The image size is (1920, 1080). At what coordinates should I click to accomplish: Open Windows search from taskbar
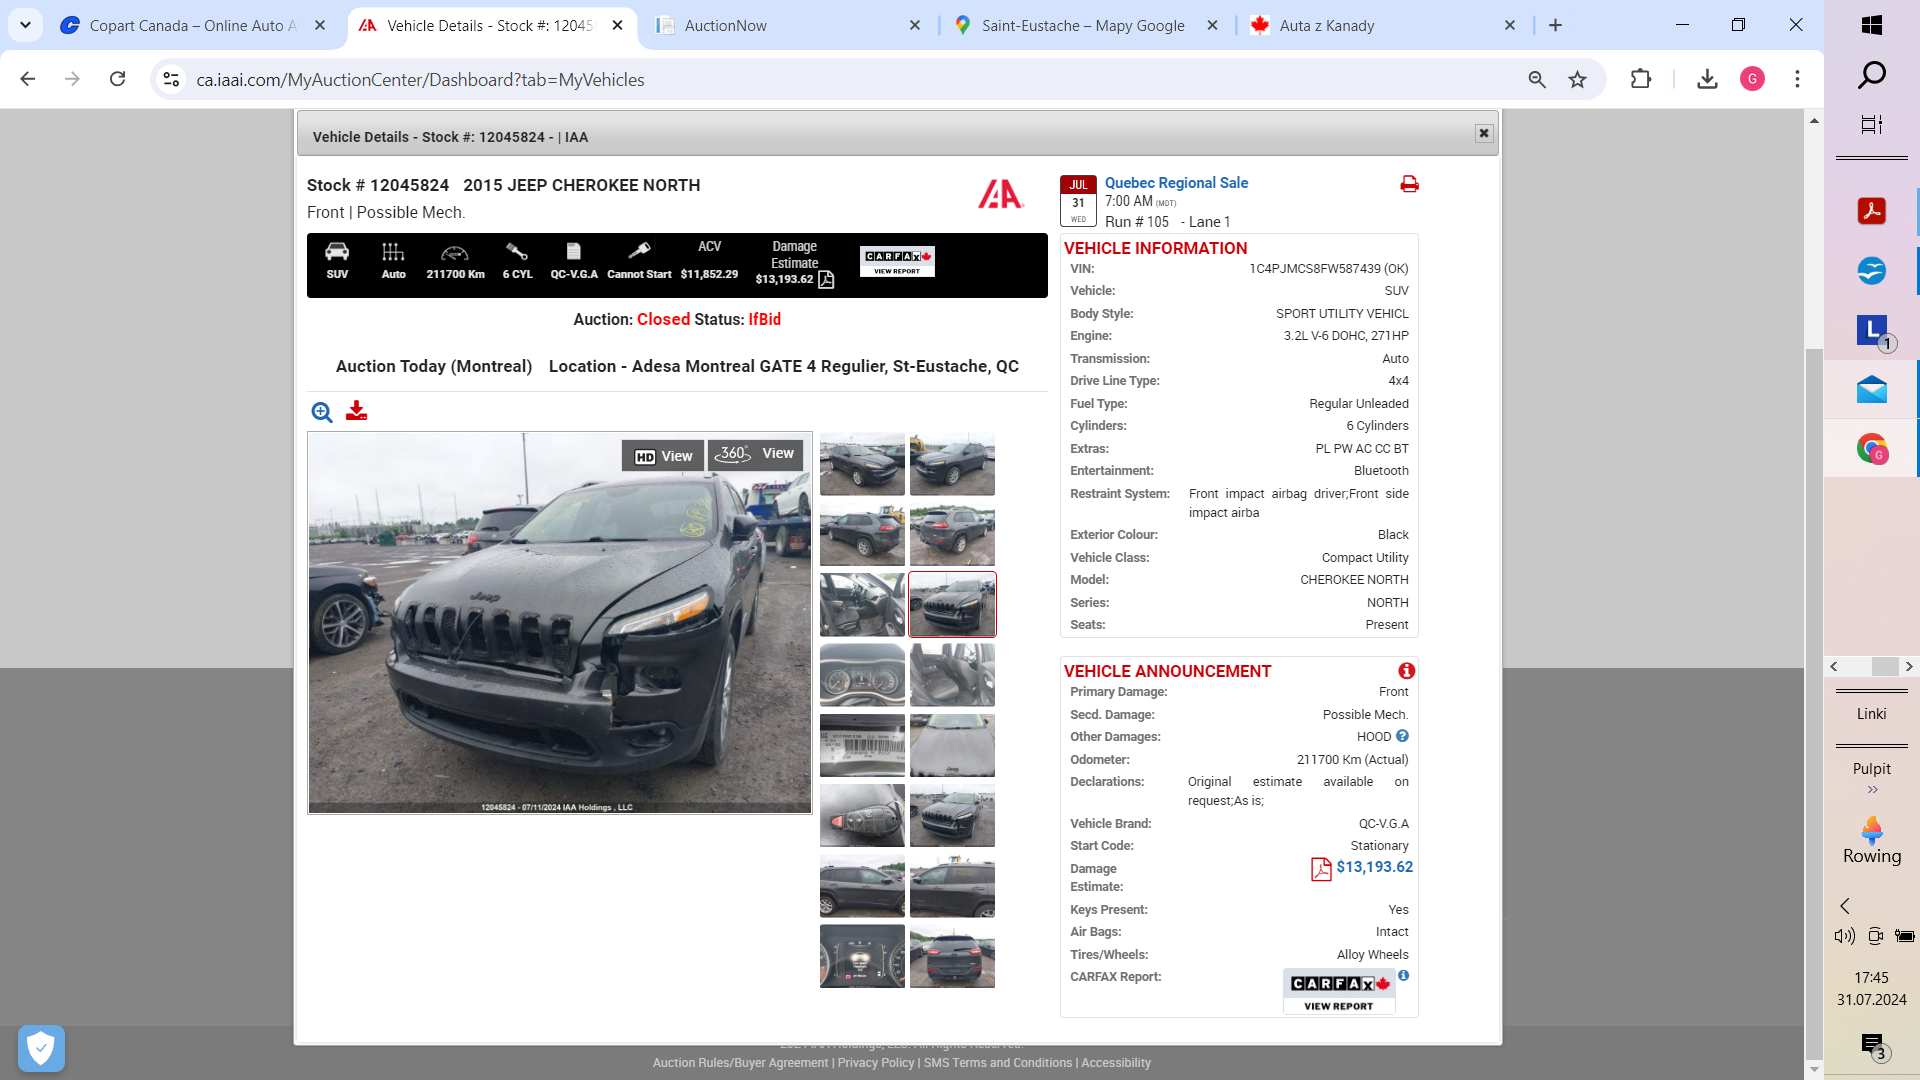pyautogui.click(x=1871, y=75)
